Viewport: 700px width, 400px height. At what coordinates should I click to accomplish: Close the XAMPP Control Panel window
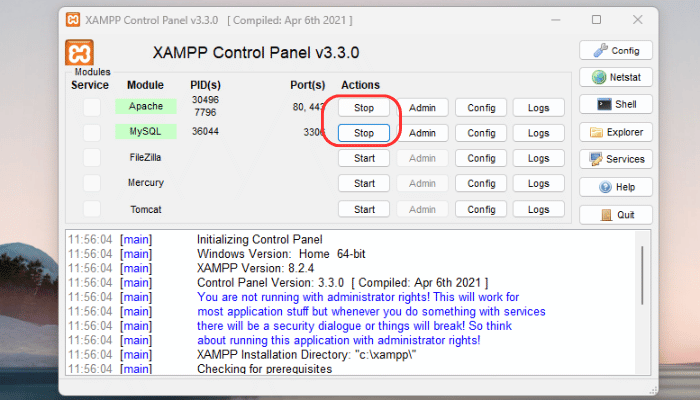(638, 20)
